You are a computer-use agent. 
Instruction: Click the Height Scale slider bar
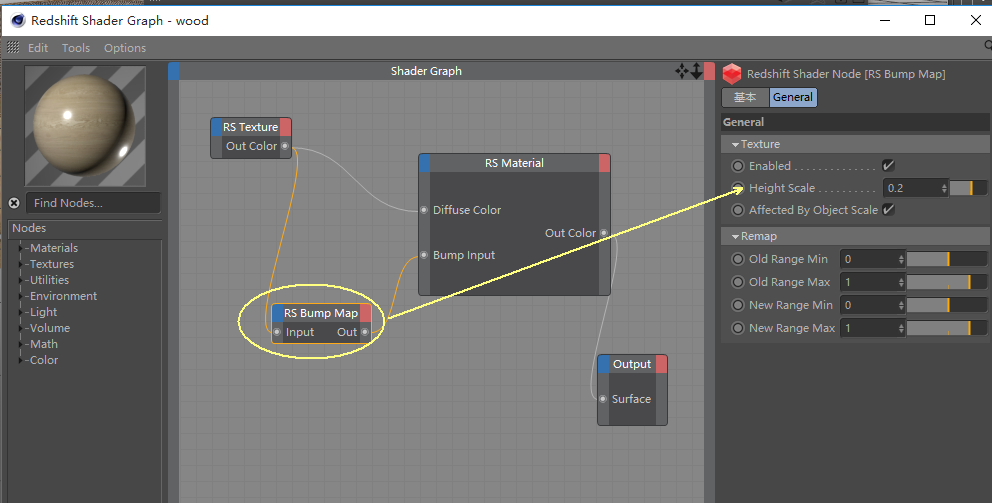pyautogui.click(x=968, y=188)
